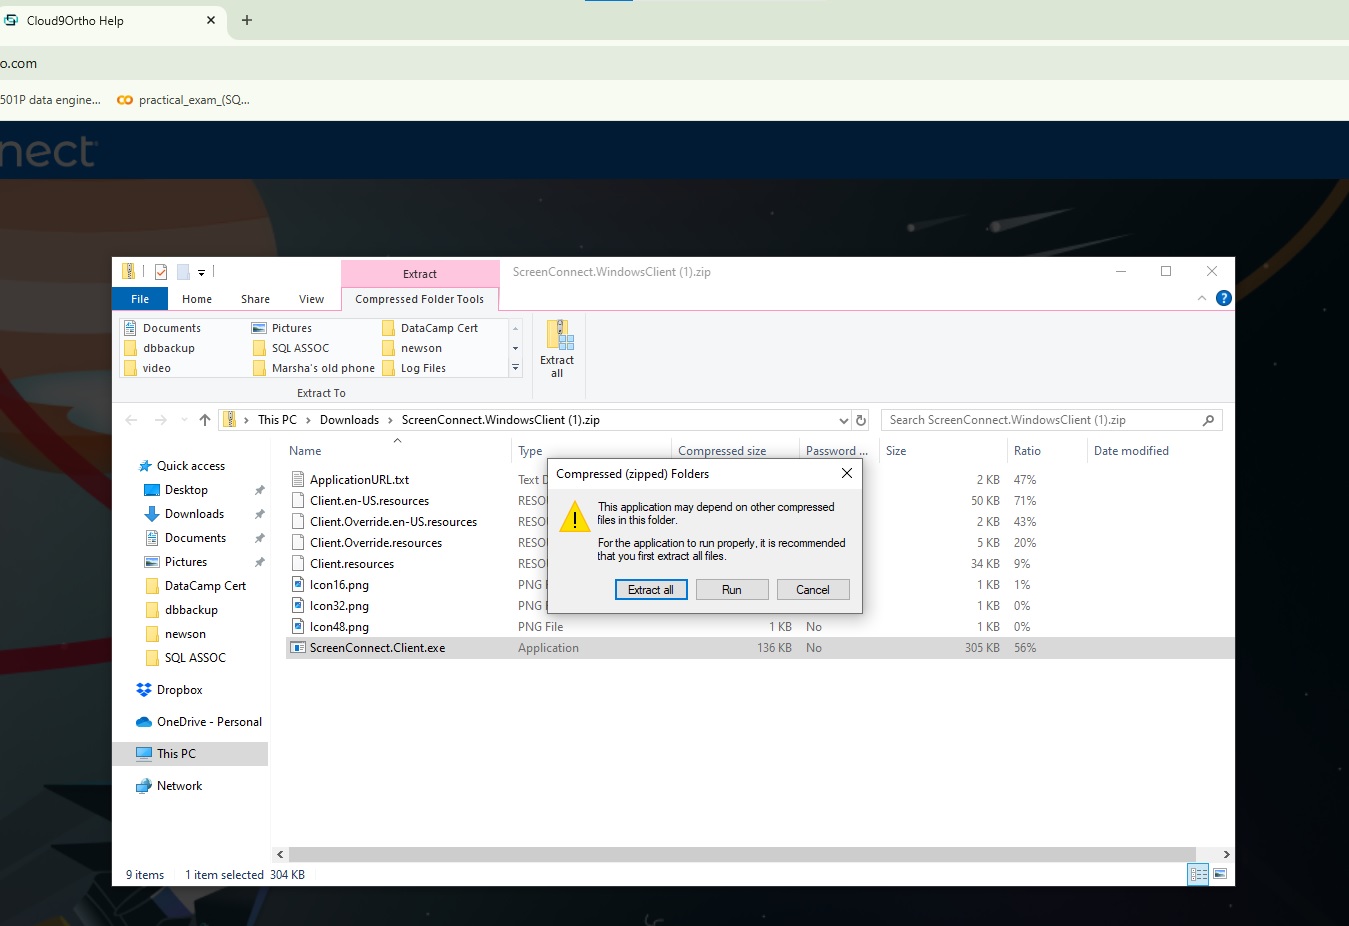Open Pictures in navigation pane
The image size is (1349, 926).
click(x=185, y=562)
